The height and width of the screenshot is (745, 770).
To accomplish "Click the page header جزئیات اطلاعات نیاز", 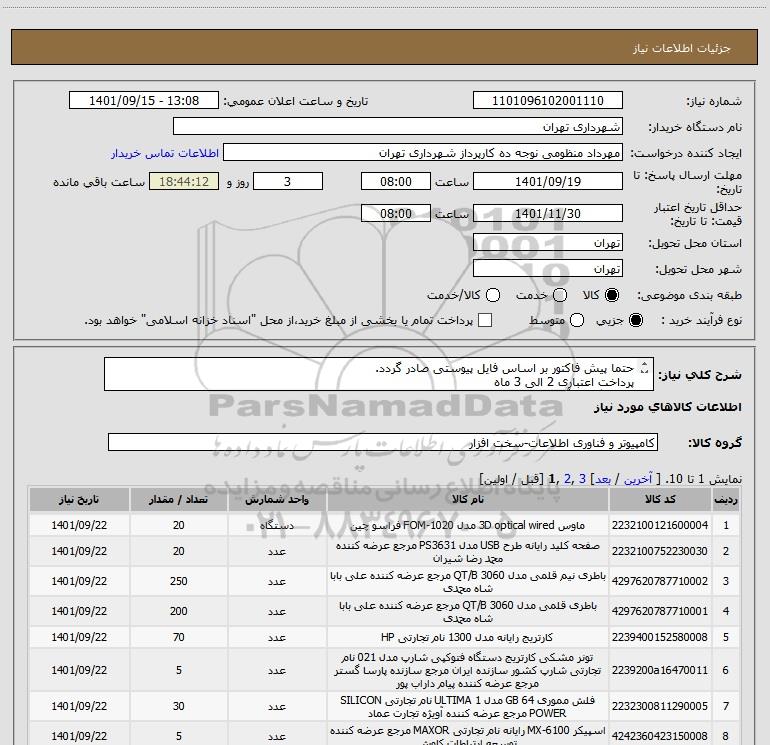I will pos(682,48).
